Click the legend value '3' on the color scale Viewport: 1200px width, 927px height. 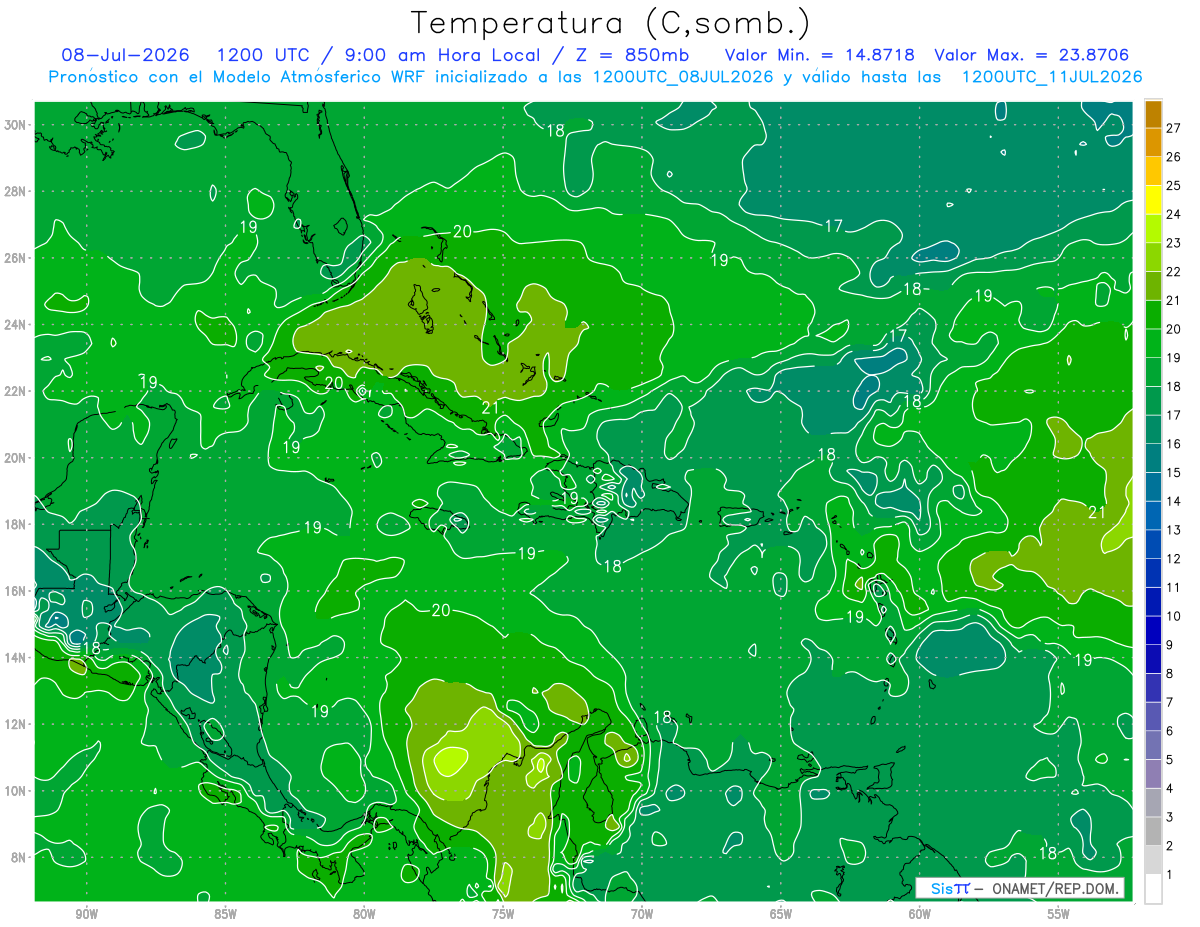coord(1169,817)
